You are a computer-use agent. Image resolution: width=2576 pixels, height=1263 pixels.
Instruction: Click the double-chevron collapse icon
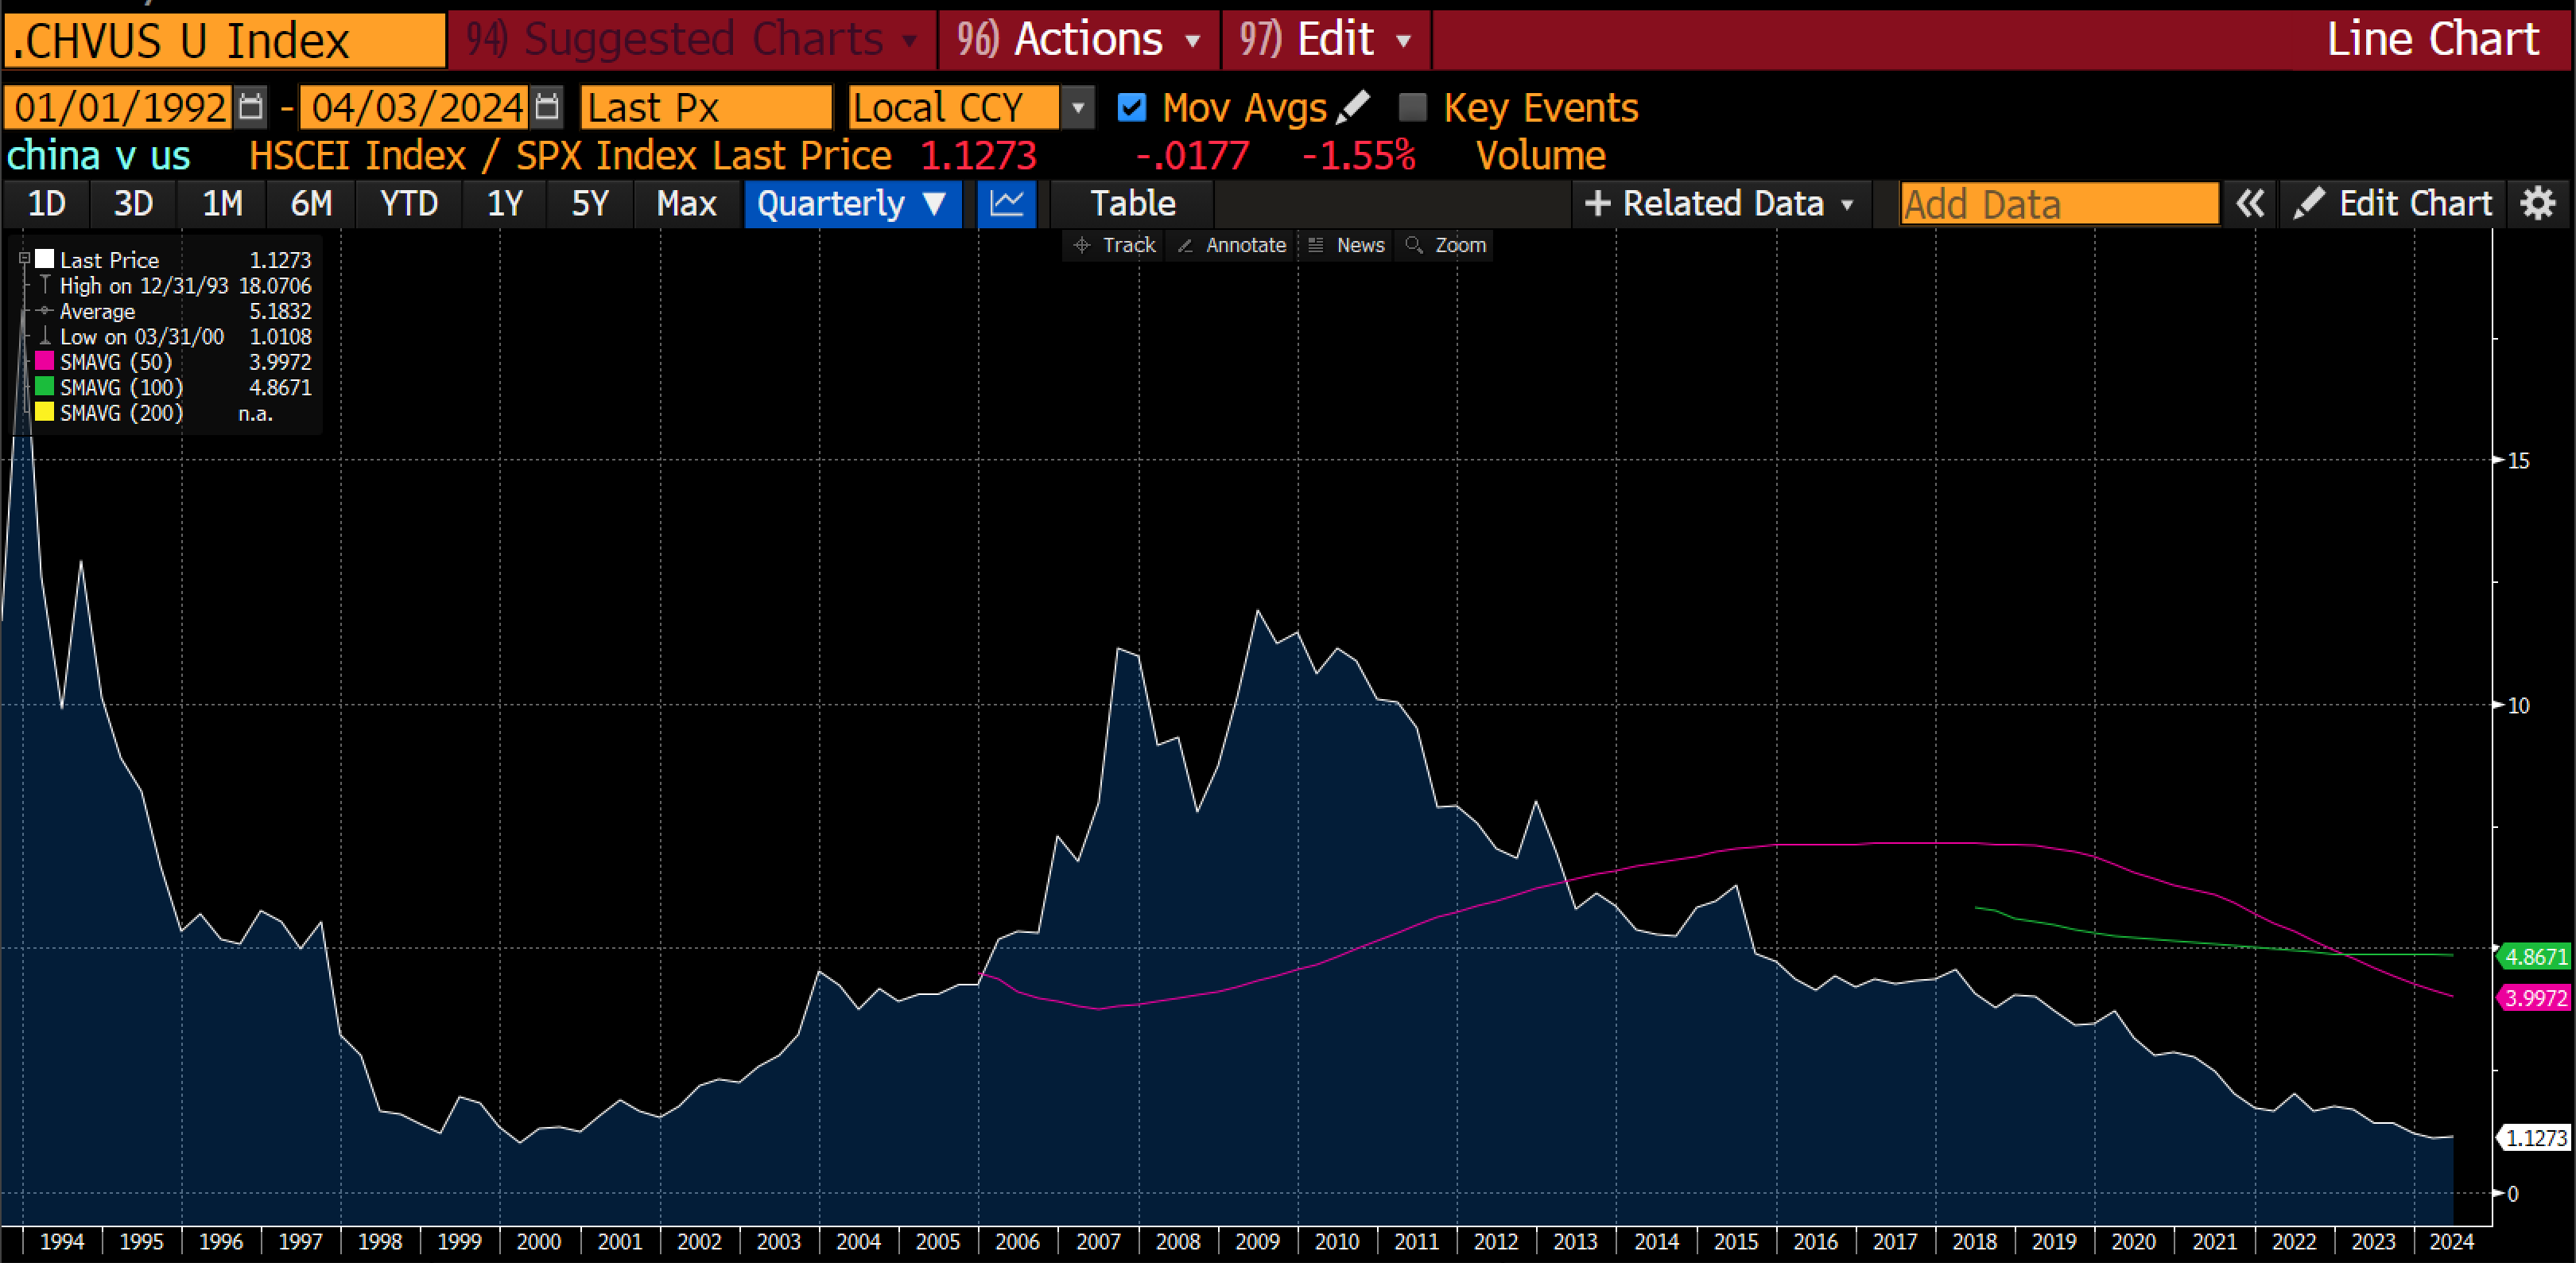(2249, 204)
